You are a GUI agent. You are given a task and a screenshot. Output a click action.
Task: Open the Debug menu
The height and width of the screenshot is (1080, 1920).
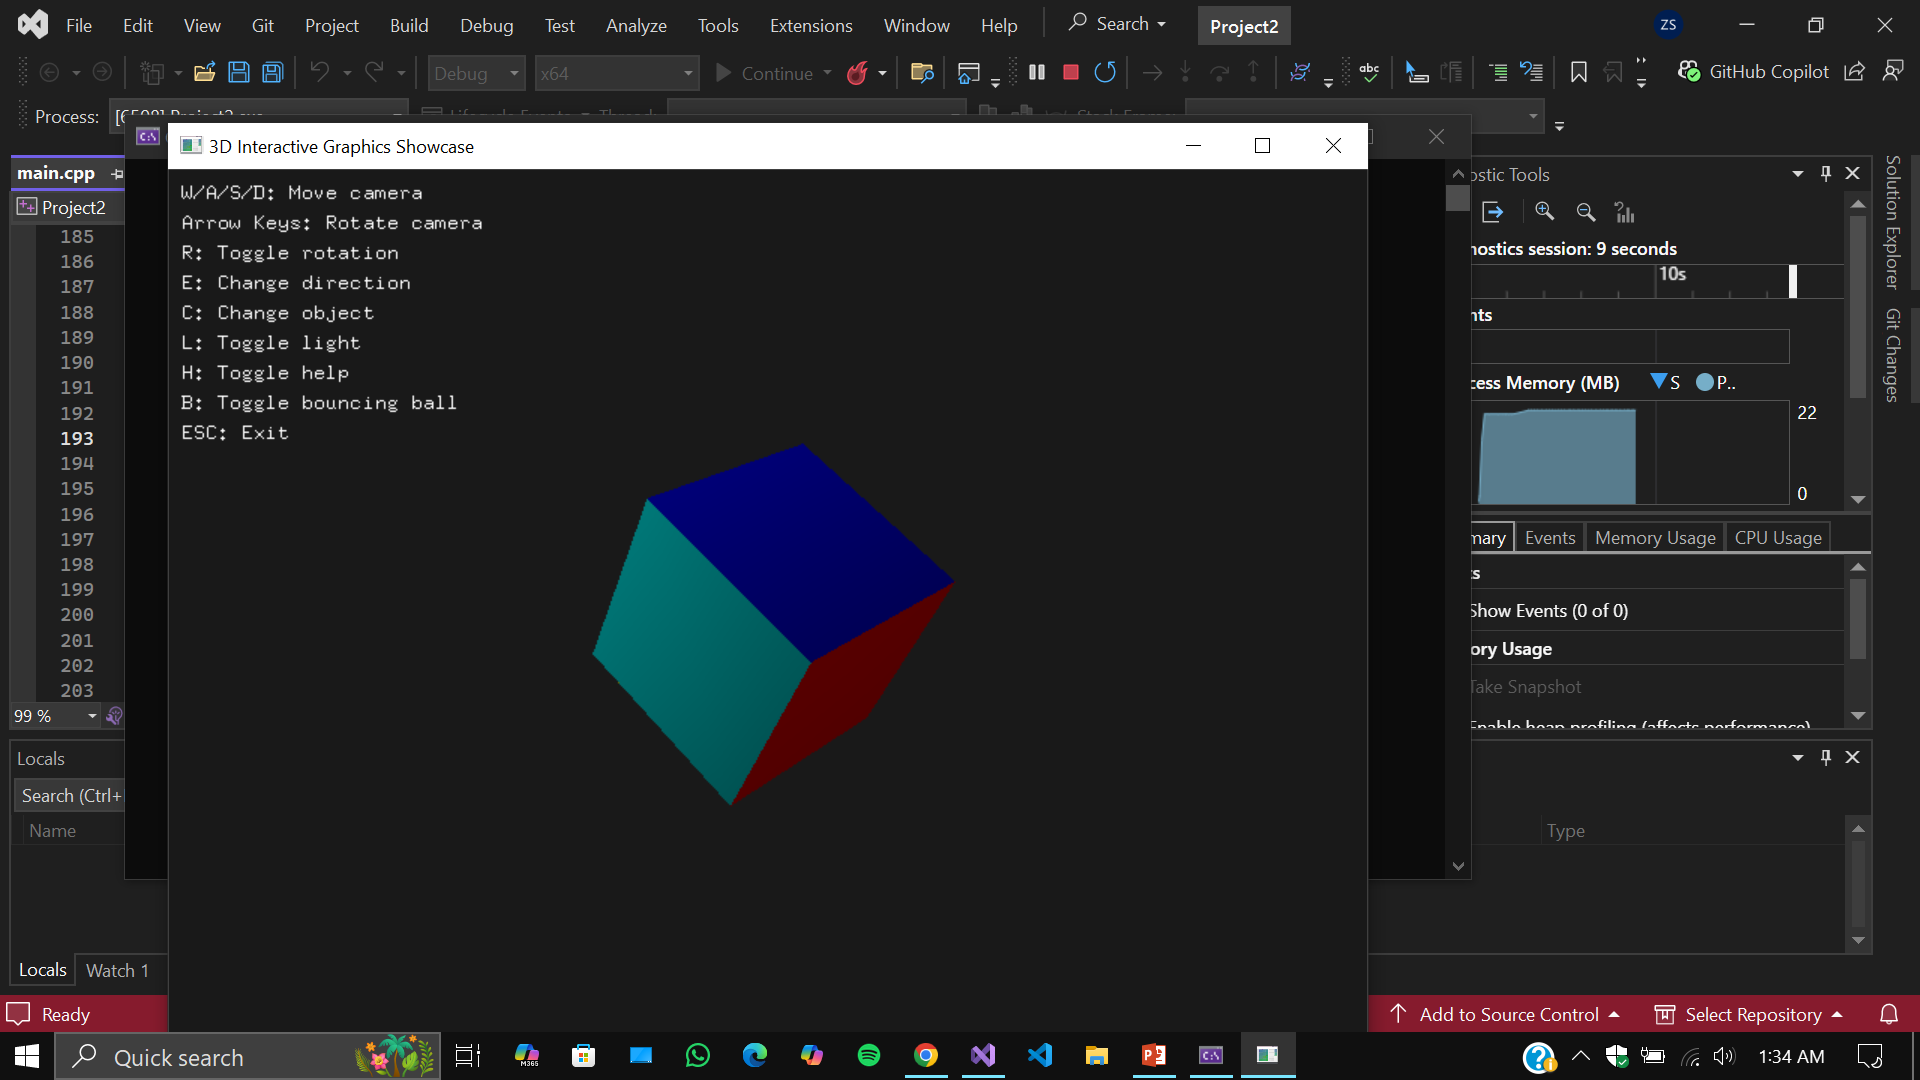pos(487,25)
